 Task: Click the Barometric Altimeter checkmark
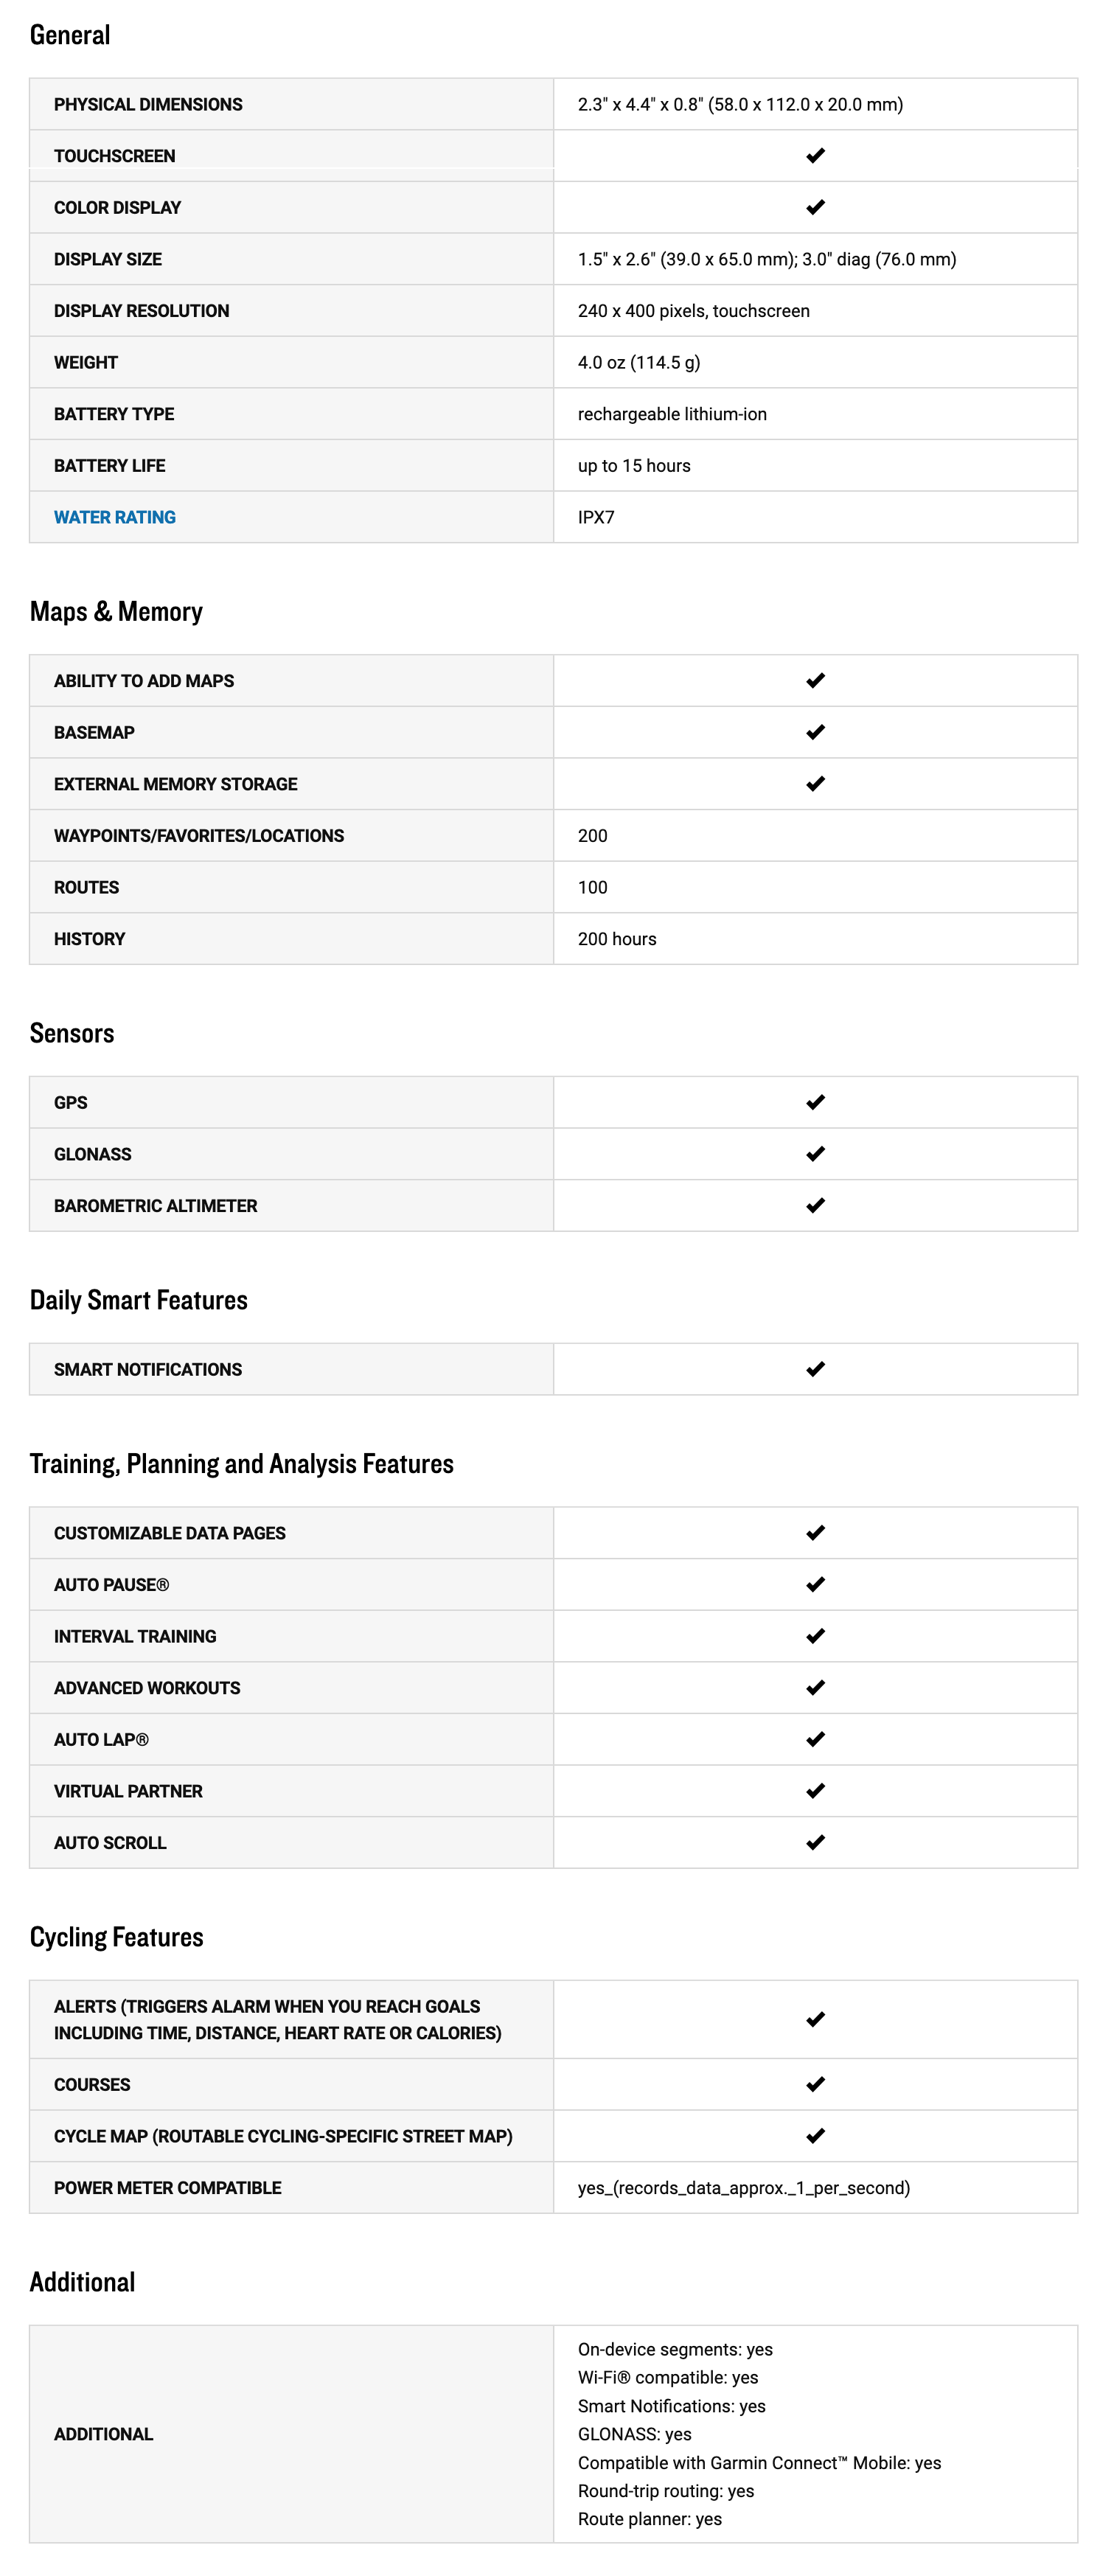click(815, 1205)
